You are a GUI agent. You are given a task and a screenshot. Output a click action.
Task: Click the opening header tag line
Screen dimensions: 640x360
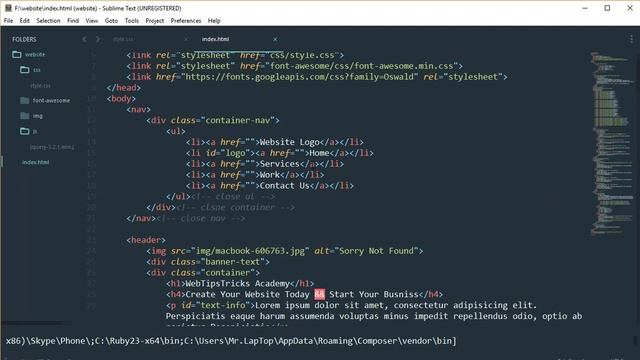(146, 240)
